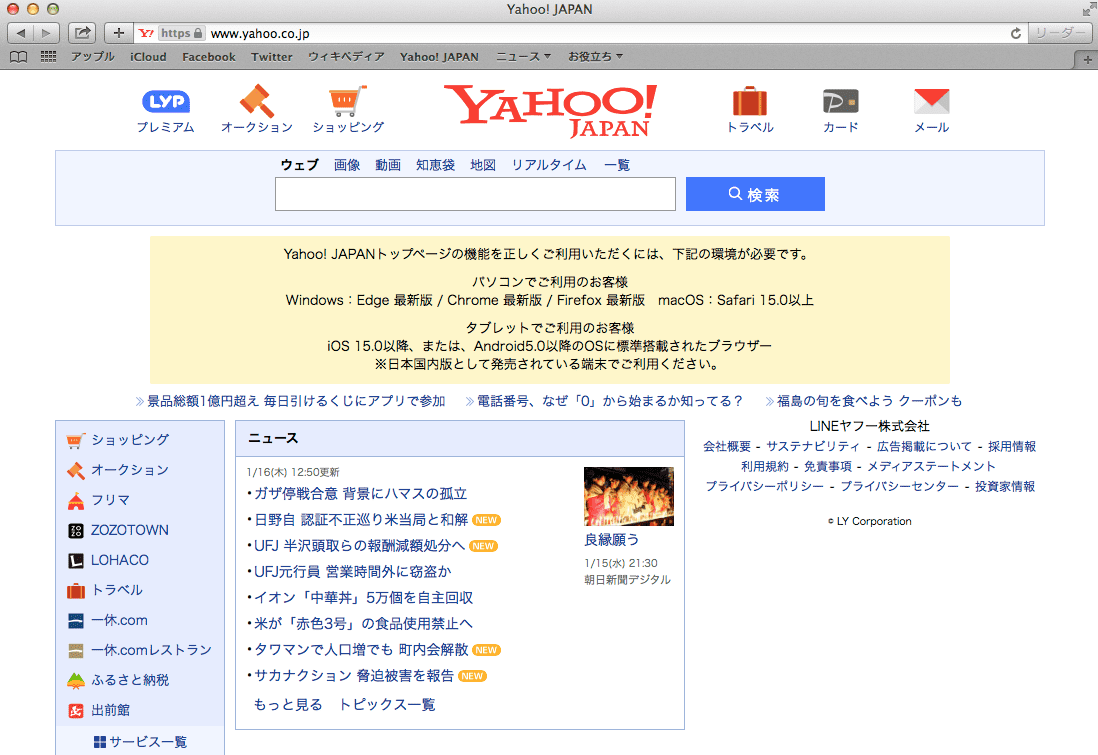Open news link 米が「赤色3号」の食品使用禁止へ

tap(363, 623)
